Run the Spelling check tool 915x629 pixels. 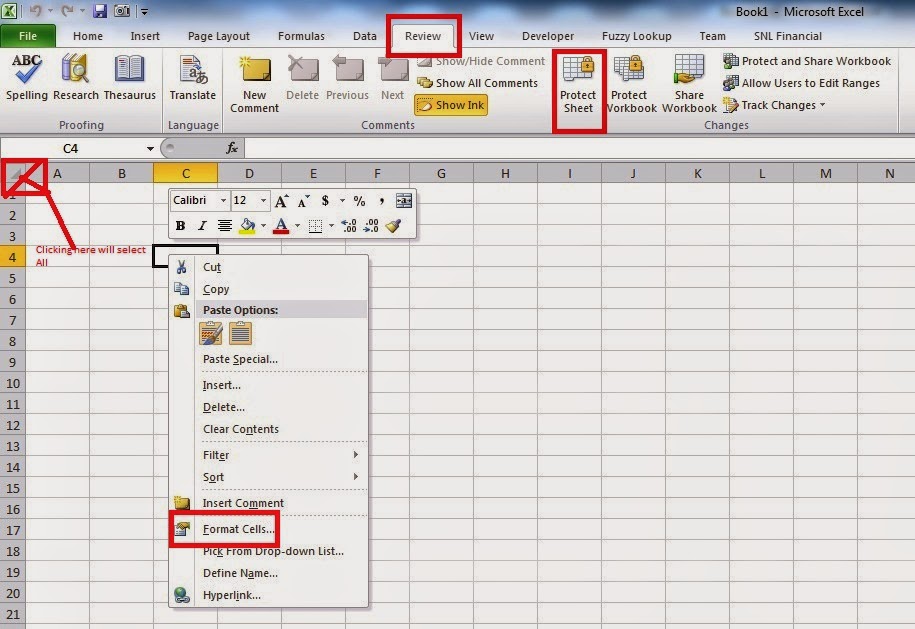click(26, 78)
